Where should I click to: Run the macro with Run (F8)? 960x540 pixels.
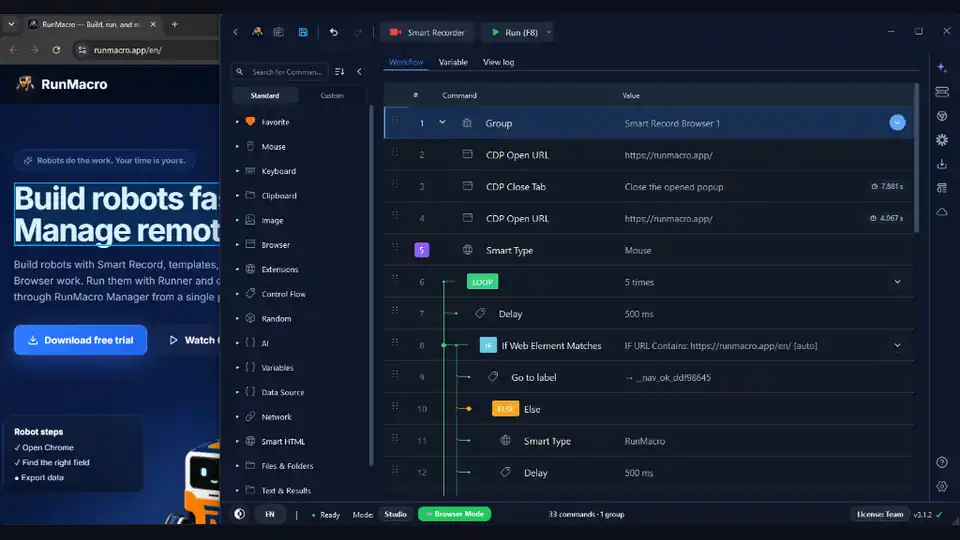(x=514, y=32)
